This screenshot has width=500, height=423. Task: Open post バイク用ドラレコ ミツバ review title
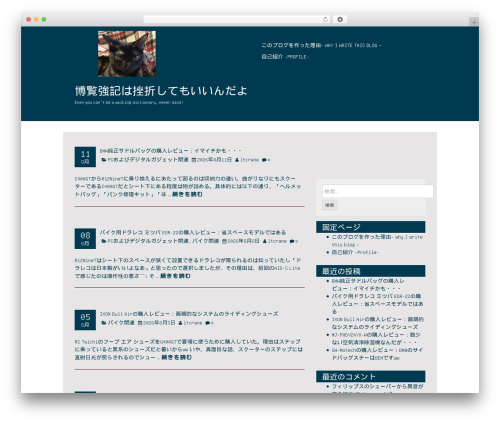coord(193,232)
